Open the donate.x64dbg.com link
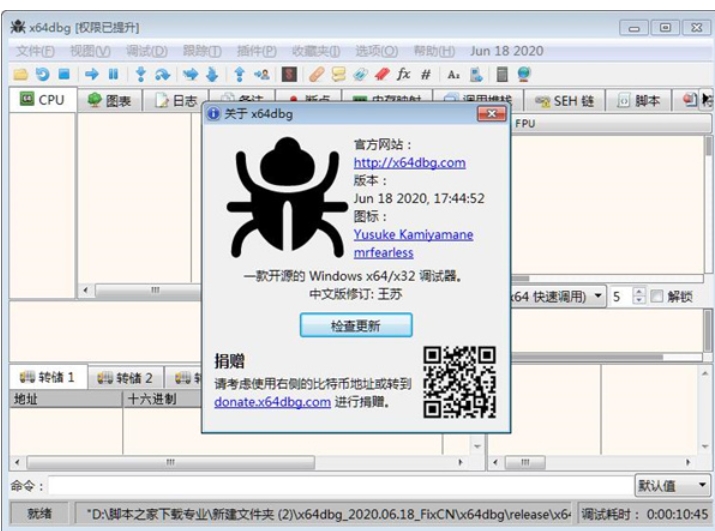 [x=273, y=402]
